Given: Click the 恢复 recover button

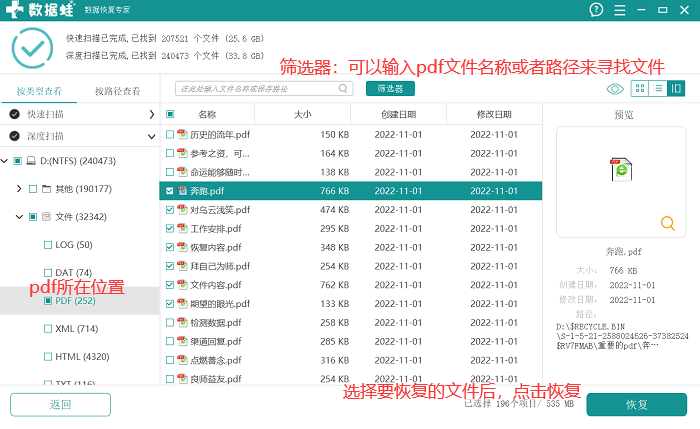Looking at the screenshot, I should tap(637, 404).
